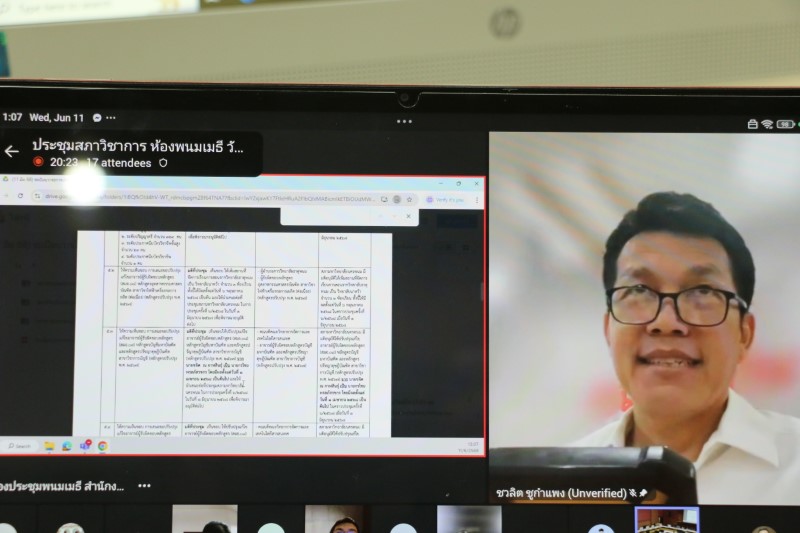
Task: Select the highlighted participant thumbnail in bottom strip
Action: tap(666, 520)
